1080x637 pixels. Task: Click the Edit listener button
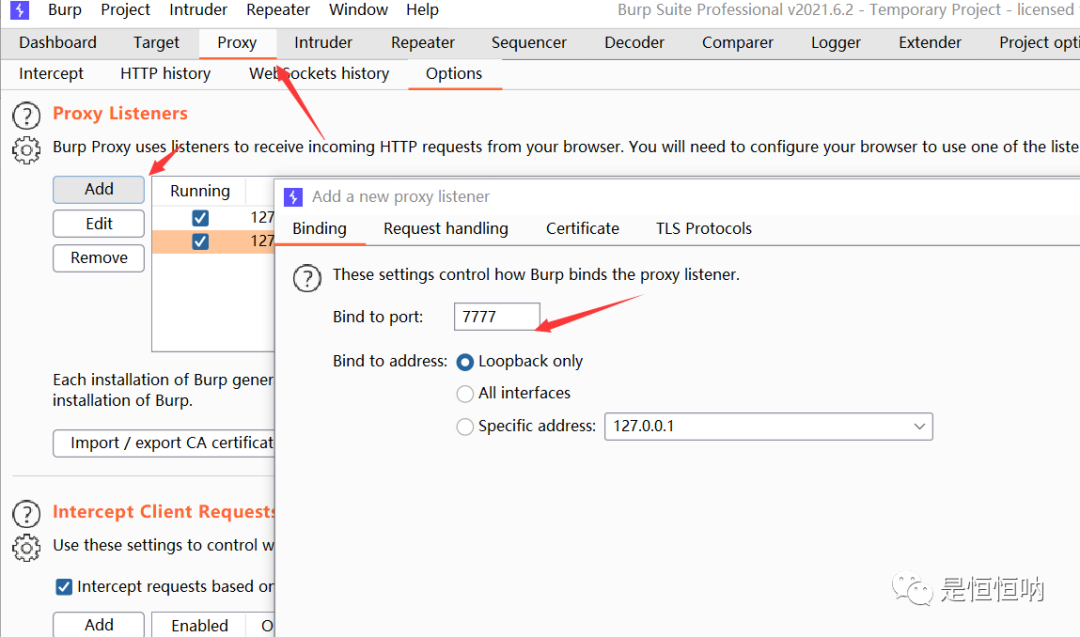98,224
